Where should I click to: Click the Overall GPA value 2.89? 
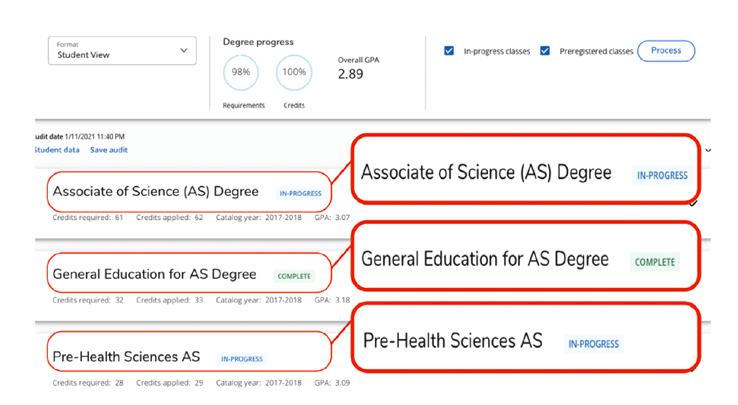350,74
